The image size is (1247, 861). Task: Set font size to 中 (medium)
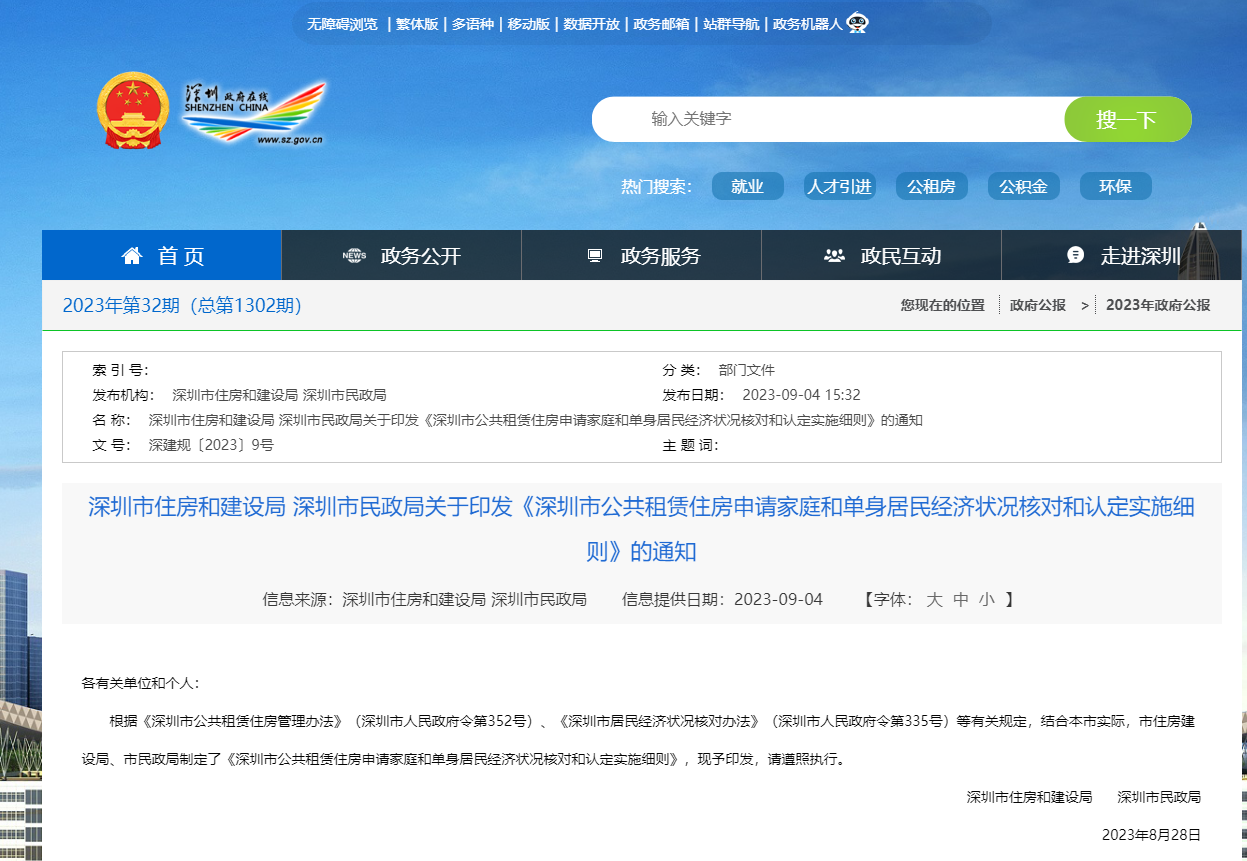[x=961, y=600]
